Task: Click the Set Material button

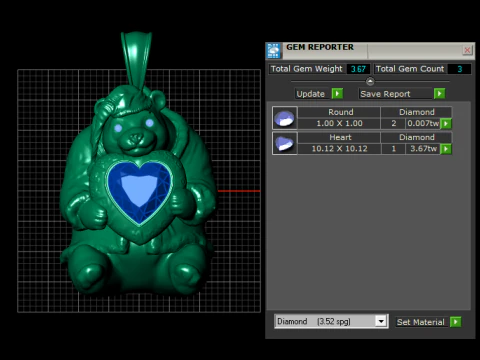Action: pos(421,322)
